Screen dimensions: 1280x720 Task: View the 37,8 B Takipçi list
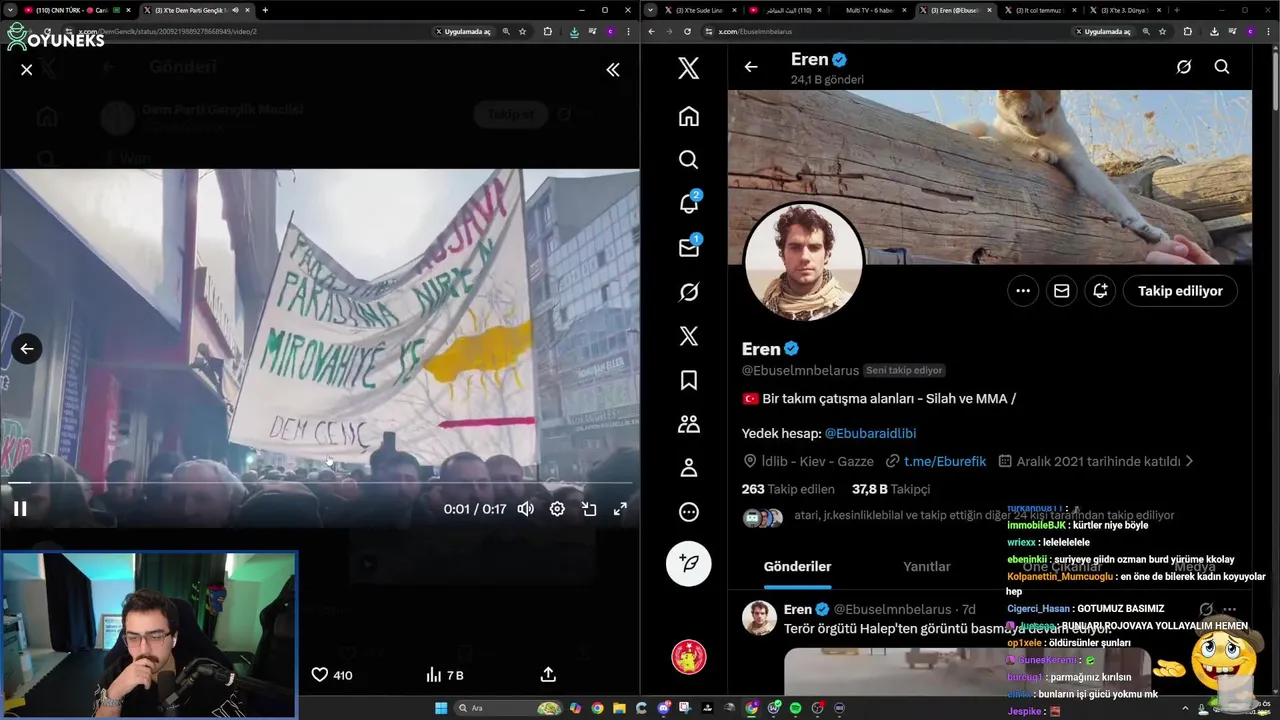click(891, 489)
